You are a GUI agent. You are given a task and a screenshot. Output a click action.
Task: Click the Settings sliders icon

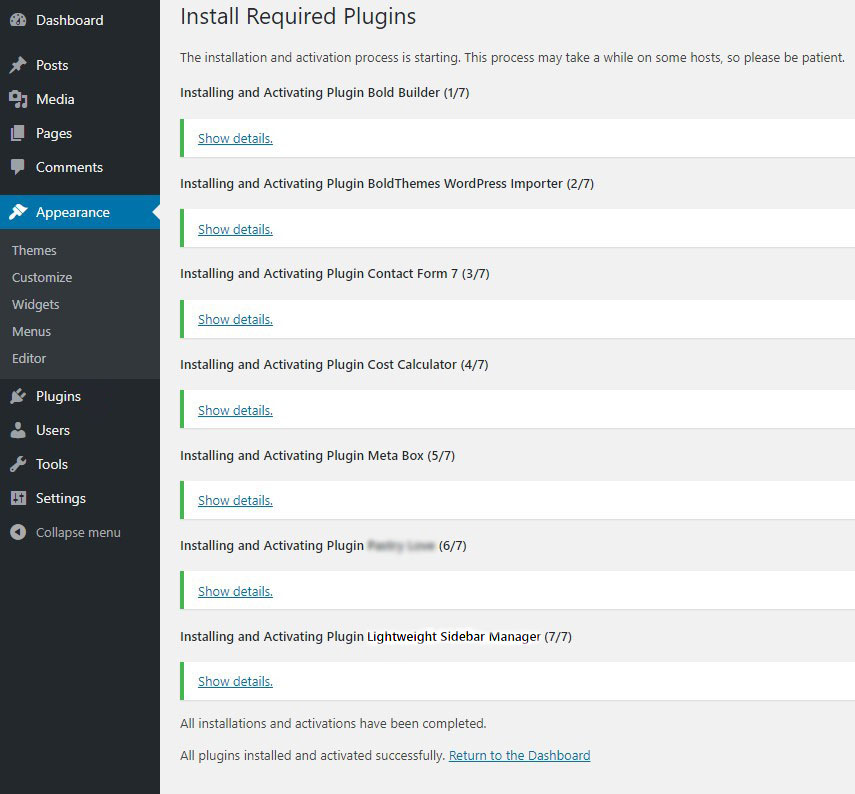coord(18,498)
